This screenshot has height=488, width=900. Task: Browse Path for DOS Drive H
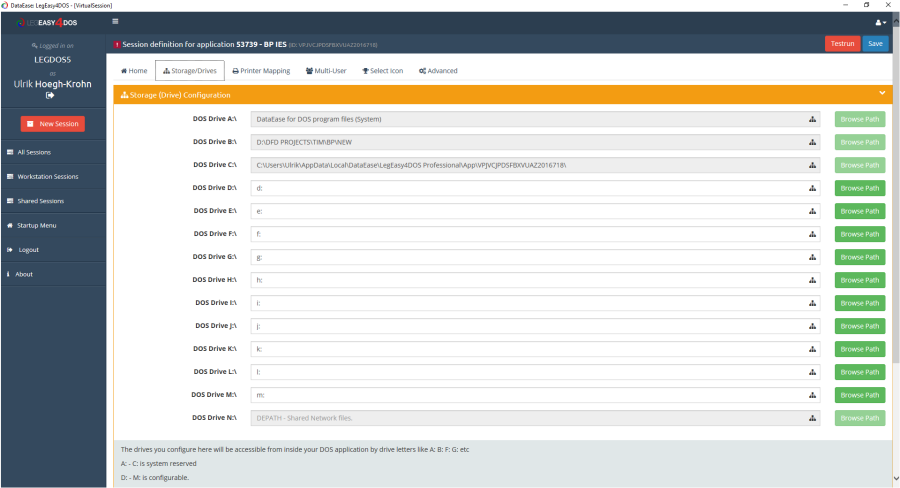860,280
